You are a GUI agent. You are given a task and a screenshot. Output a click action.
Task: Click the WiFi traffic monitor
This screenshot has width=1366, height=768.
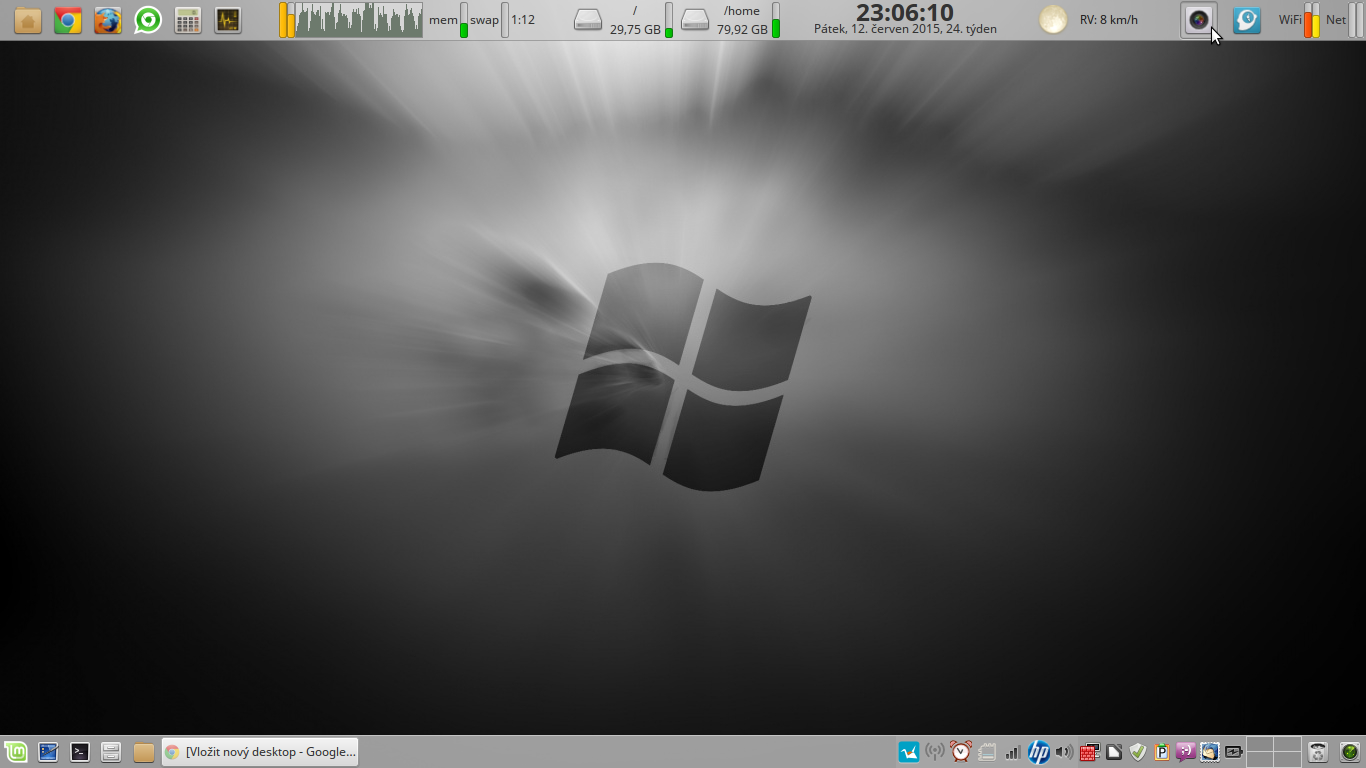1299,20
